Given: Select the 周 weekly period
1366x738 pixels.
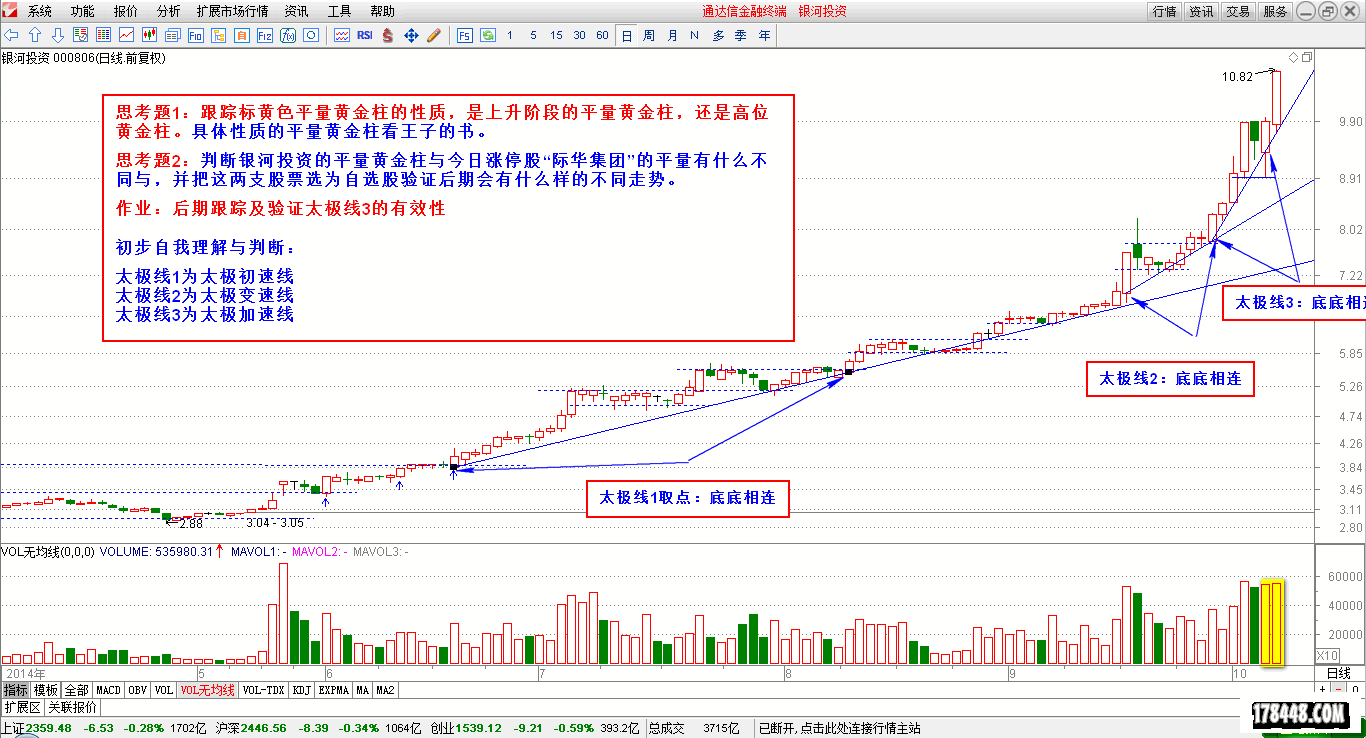Looking at the screenshot, I should pyautogui.click(x=649, y=35).
